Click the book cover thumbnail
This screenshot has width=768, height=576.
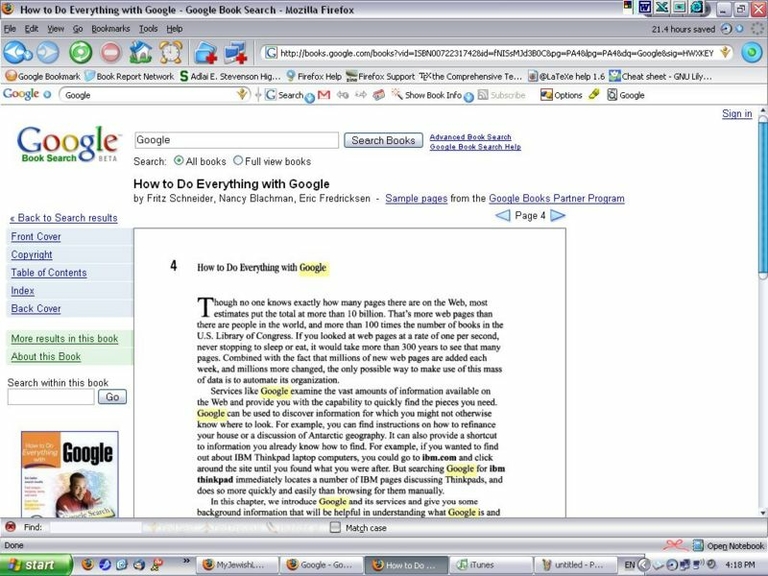(x=70, y=474)
